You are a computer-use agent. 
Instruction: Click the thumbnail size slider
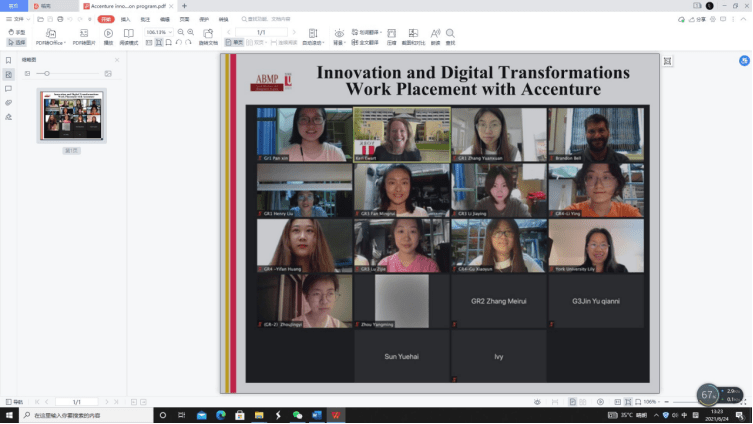pyautogui.click(x=47, y=74)
